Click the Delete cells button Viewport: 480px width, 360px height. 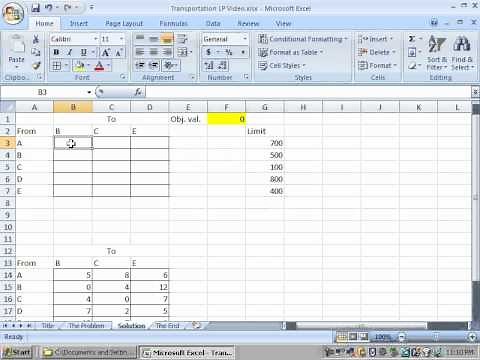(377, 52)
